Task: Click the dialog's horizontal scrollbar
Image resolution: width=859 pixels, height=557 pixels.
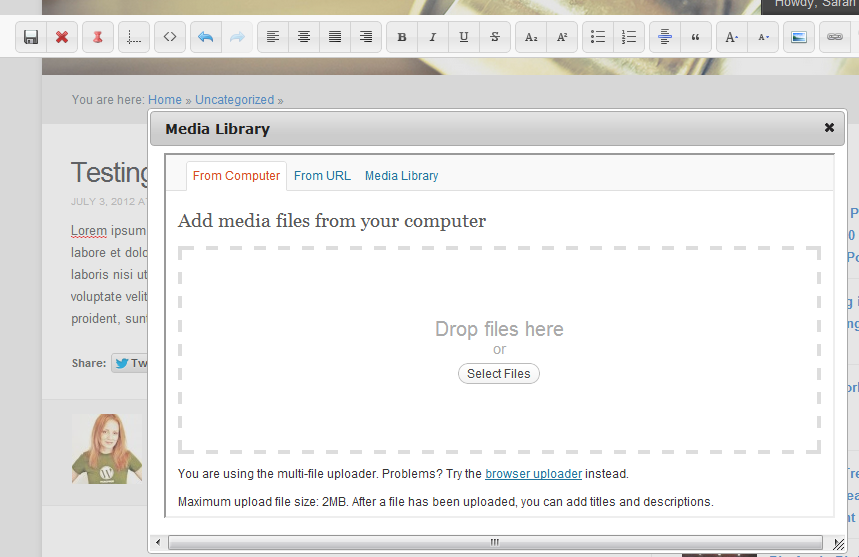Action: pyautogui.click(x=493, y=542)
